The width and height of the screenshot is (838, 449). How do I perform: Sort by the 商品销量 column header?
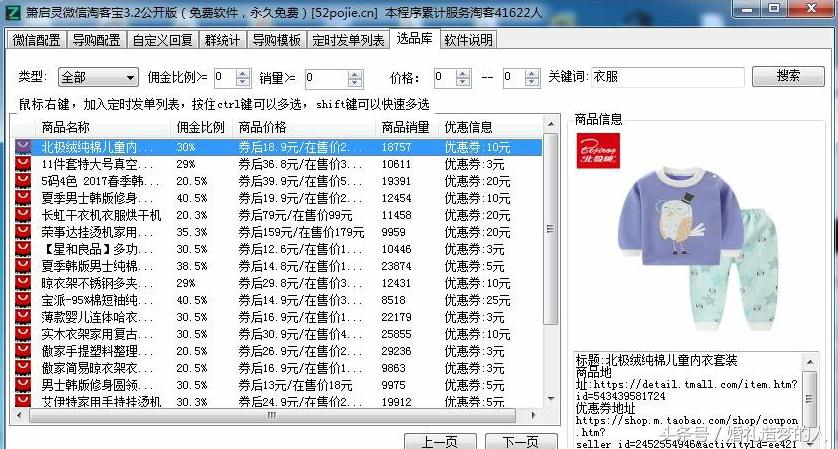(408, 128)
